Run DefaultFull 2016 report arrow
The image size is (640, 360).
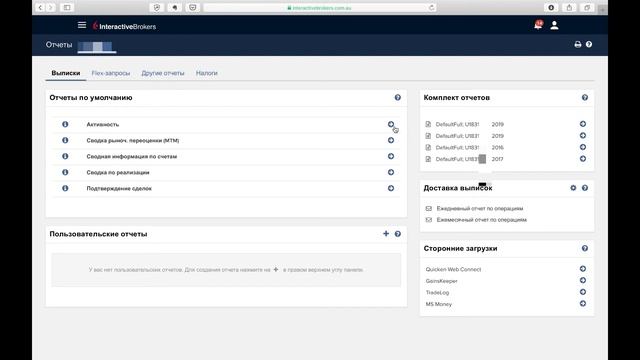click(583, 147)
